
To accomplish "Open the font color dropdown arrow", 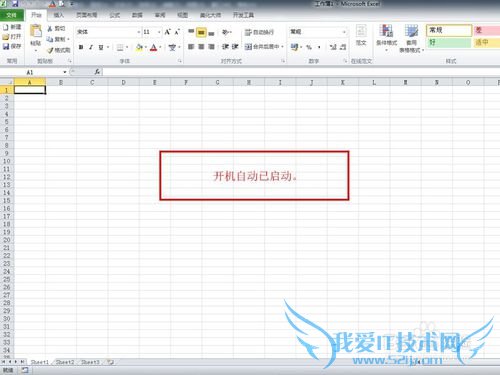I will click(160, 47).
